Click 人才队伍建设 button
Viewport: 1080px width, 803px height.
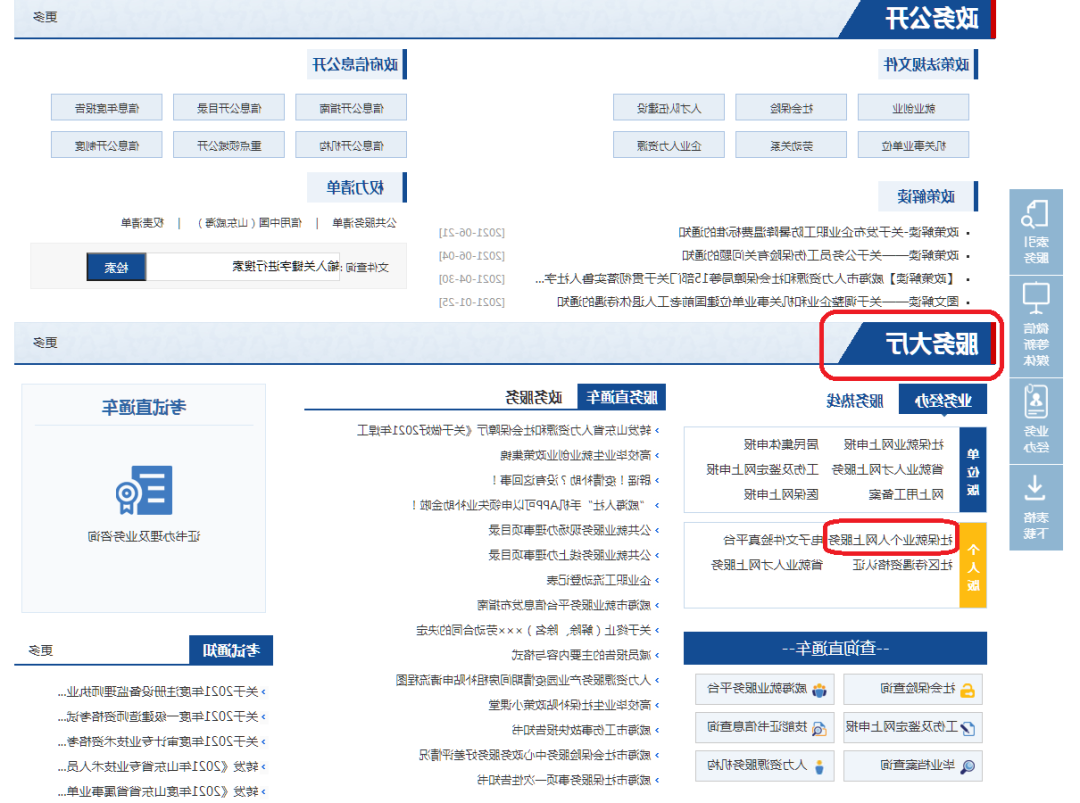pos(669,107)
